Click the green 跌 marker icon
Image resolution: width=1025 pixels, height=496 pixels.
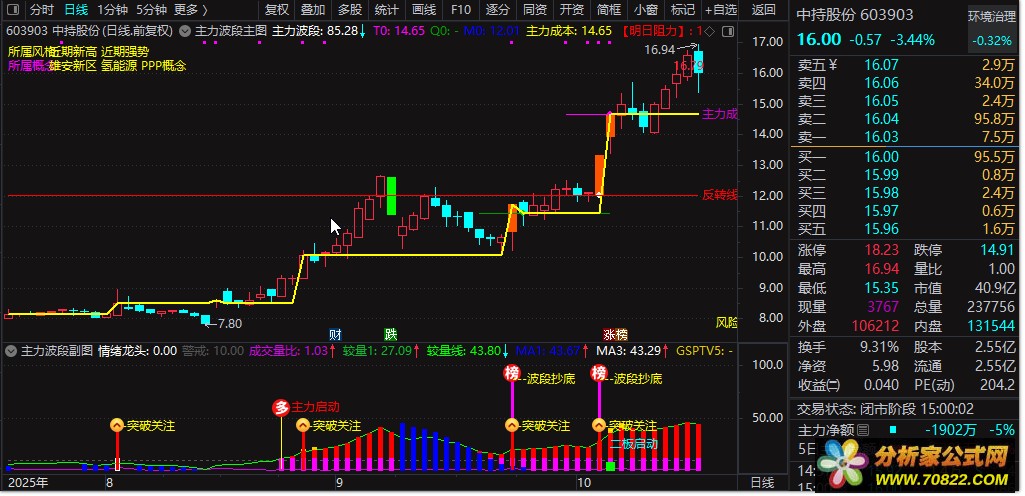[391, 335]
